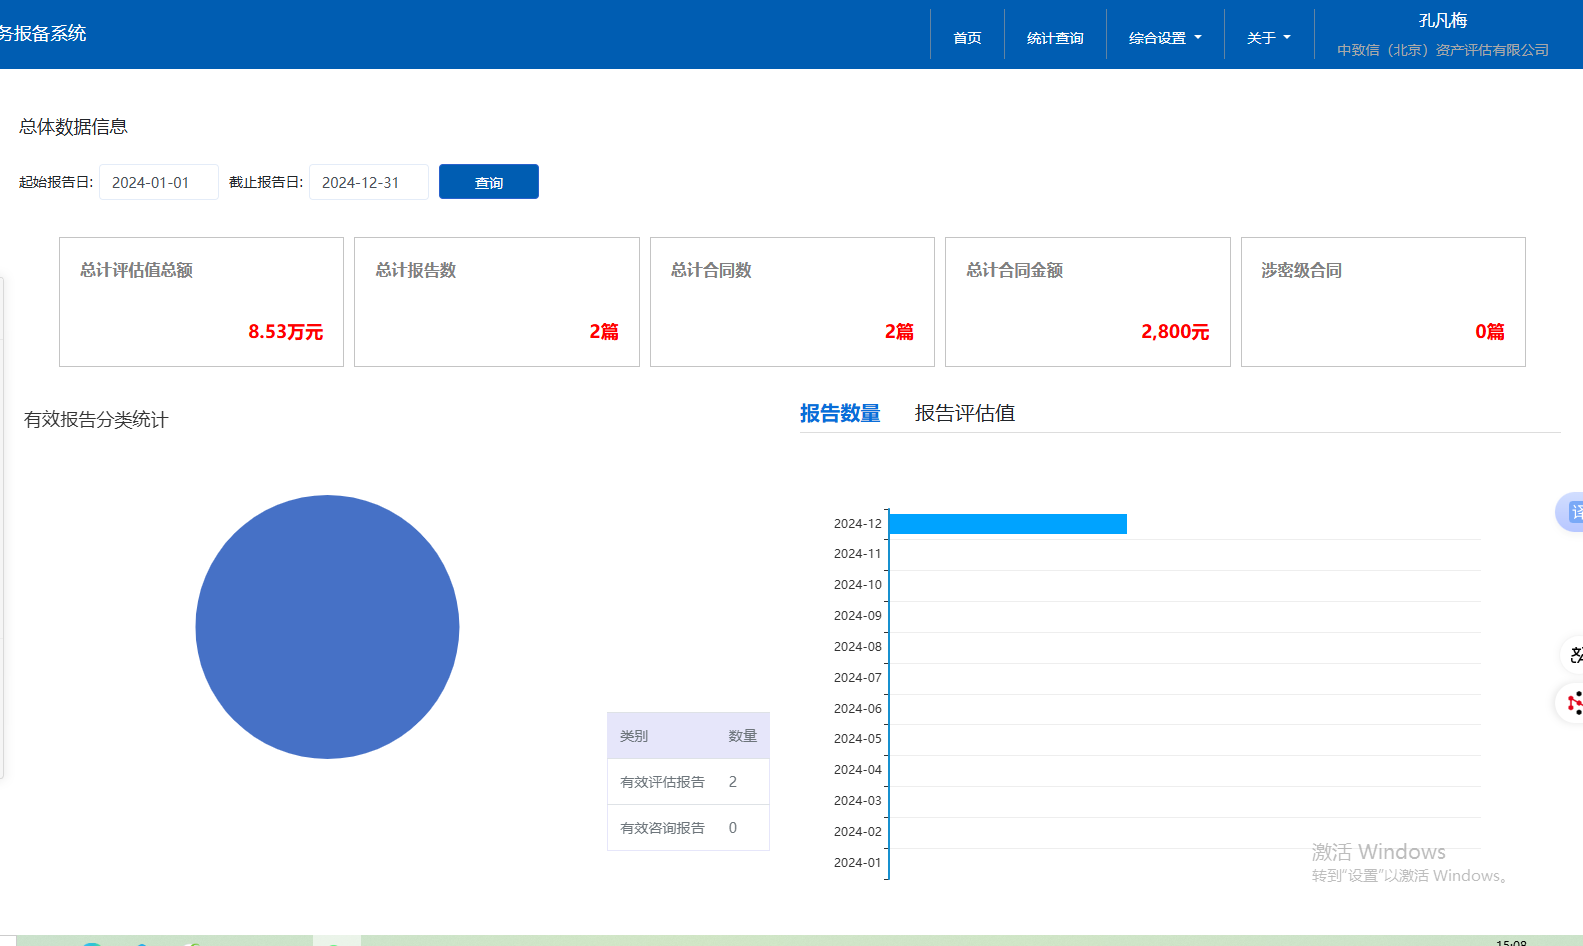Viewport: 1583px width, 946px height.
Task: Click the 截止报告日 date field
Action: coord(368,182)
